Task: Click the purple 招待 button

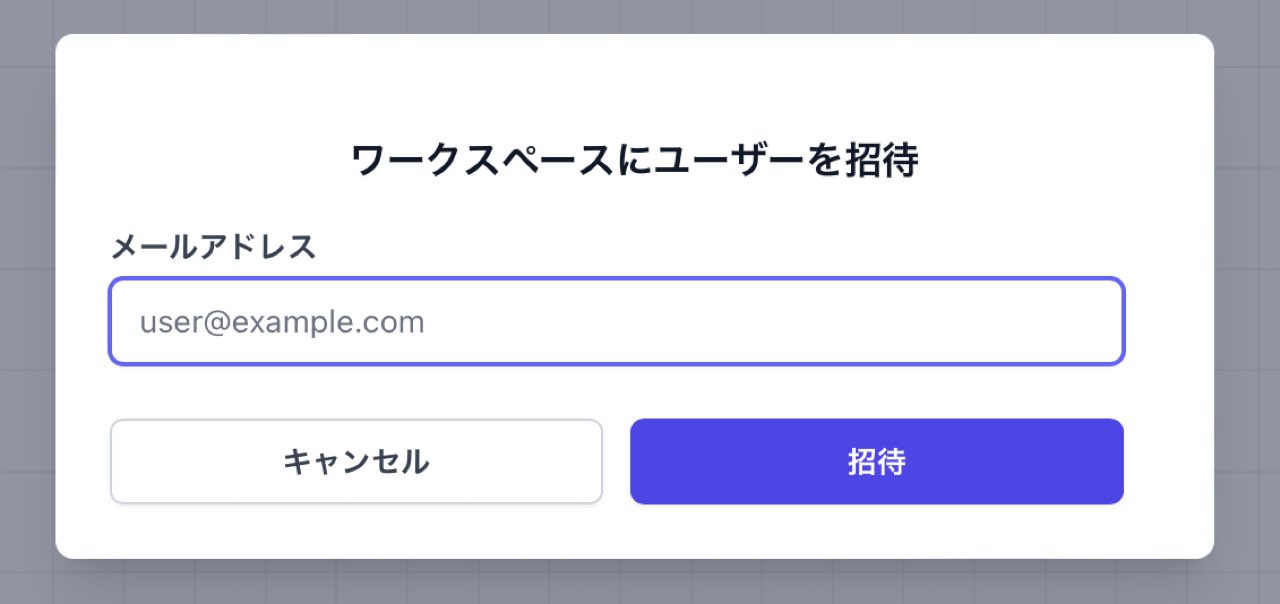Action: 876,461
